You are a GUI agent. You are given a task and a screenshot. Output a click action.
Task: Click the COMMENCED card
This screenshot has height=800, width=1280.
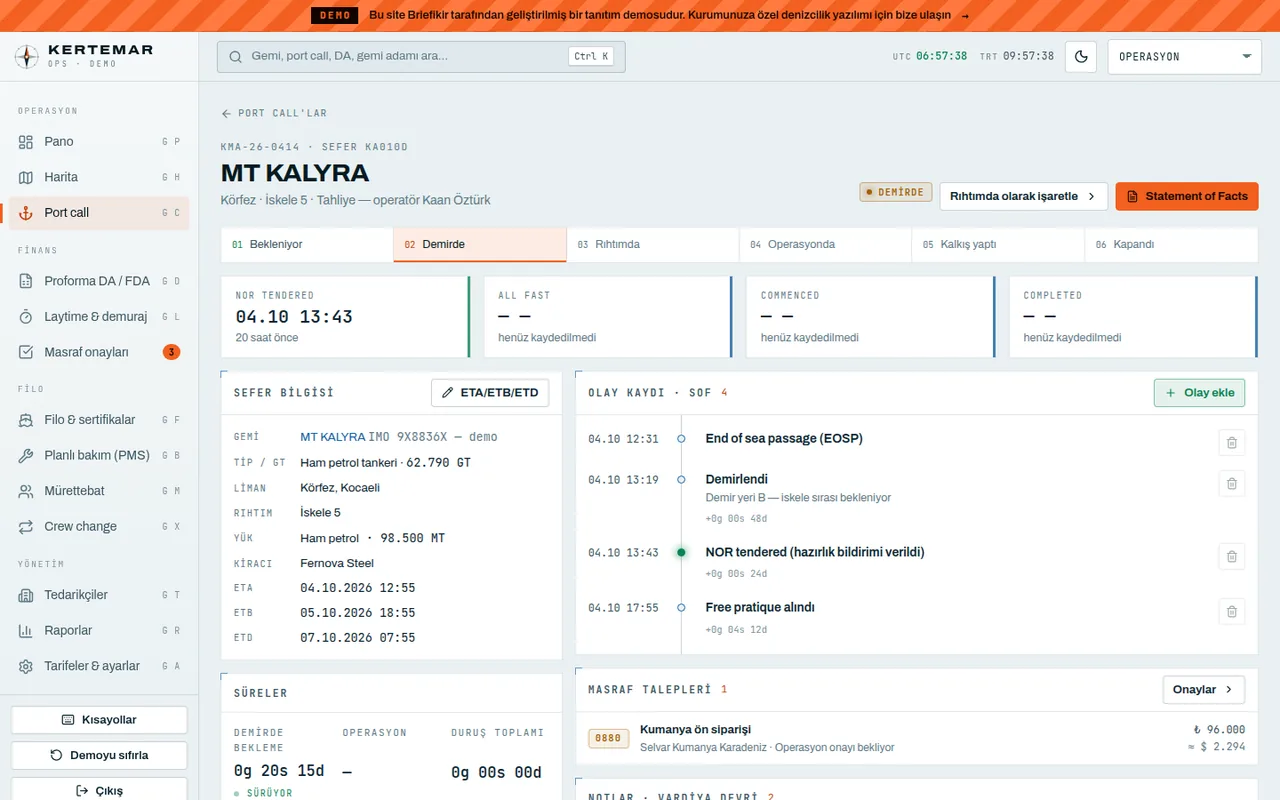(870, 317)
